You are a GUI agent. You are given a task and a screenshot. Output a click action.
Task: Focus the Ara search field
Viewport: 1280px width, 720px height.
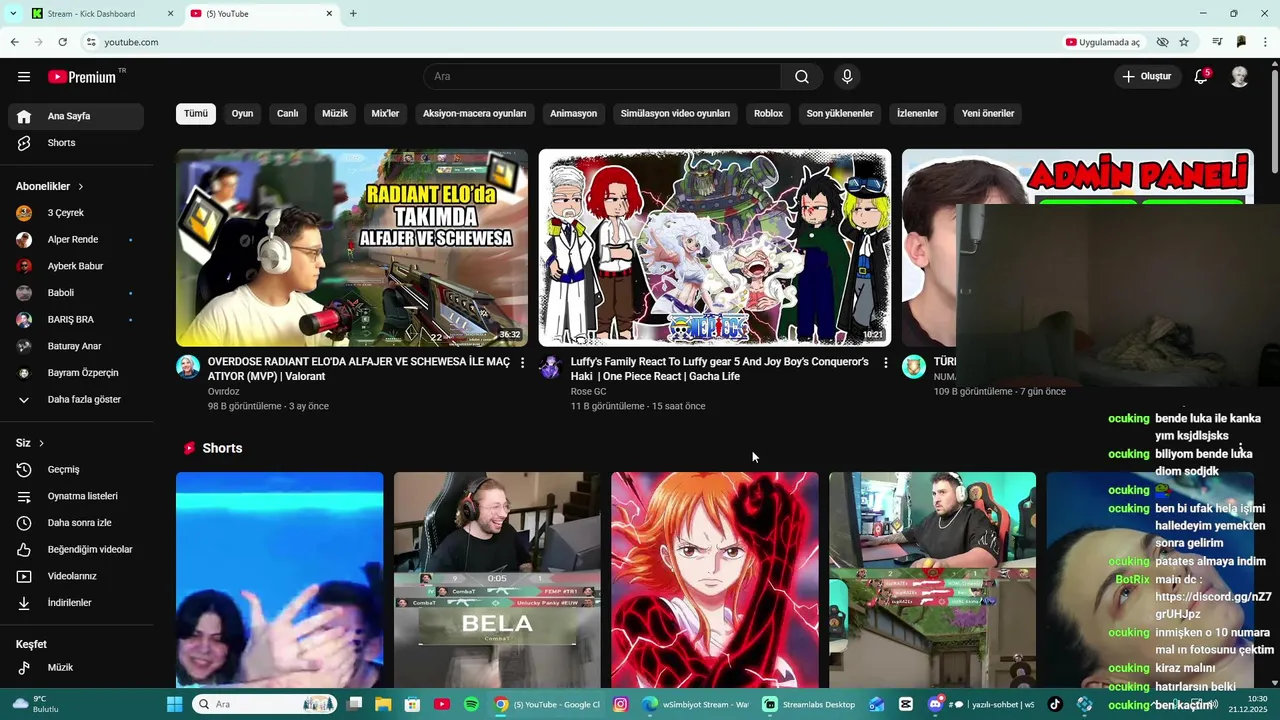pyautogui.click(x=603, y=77)
